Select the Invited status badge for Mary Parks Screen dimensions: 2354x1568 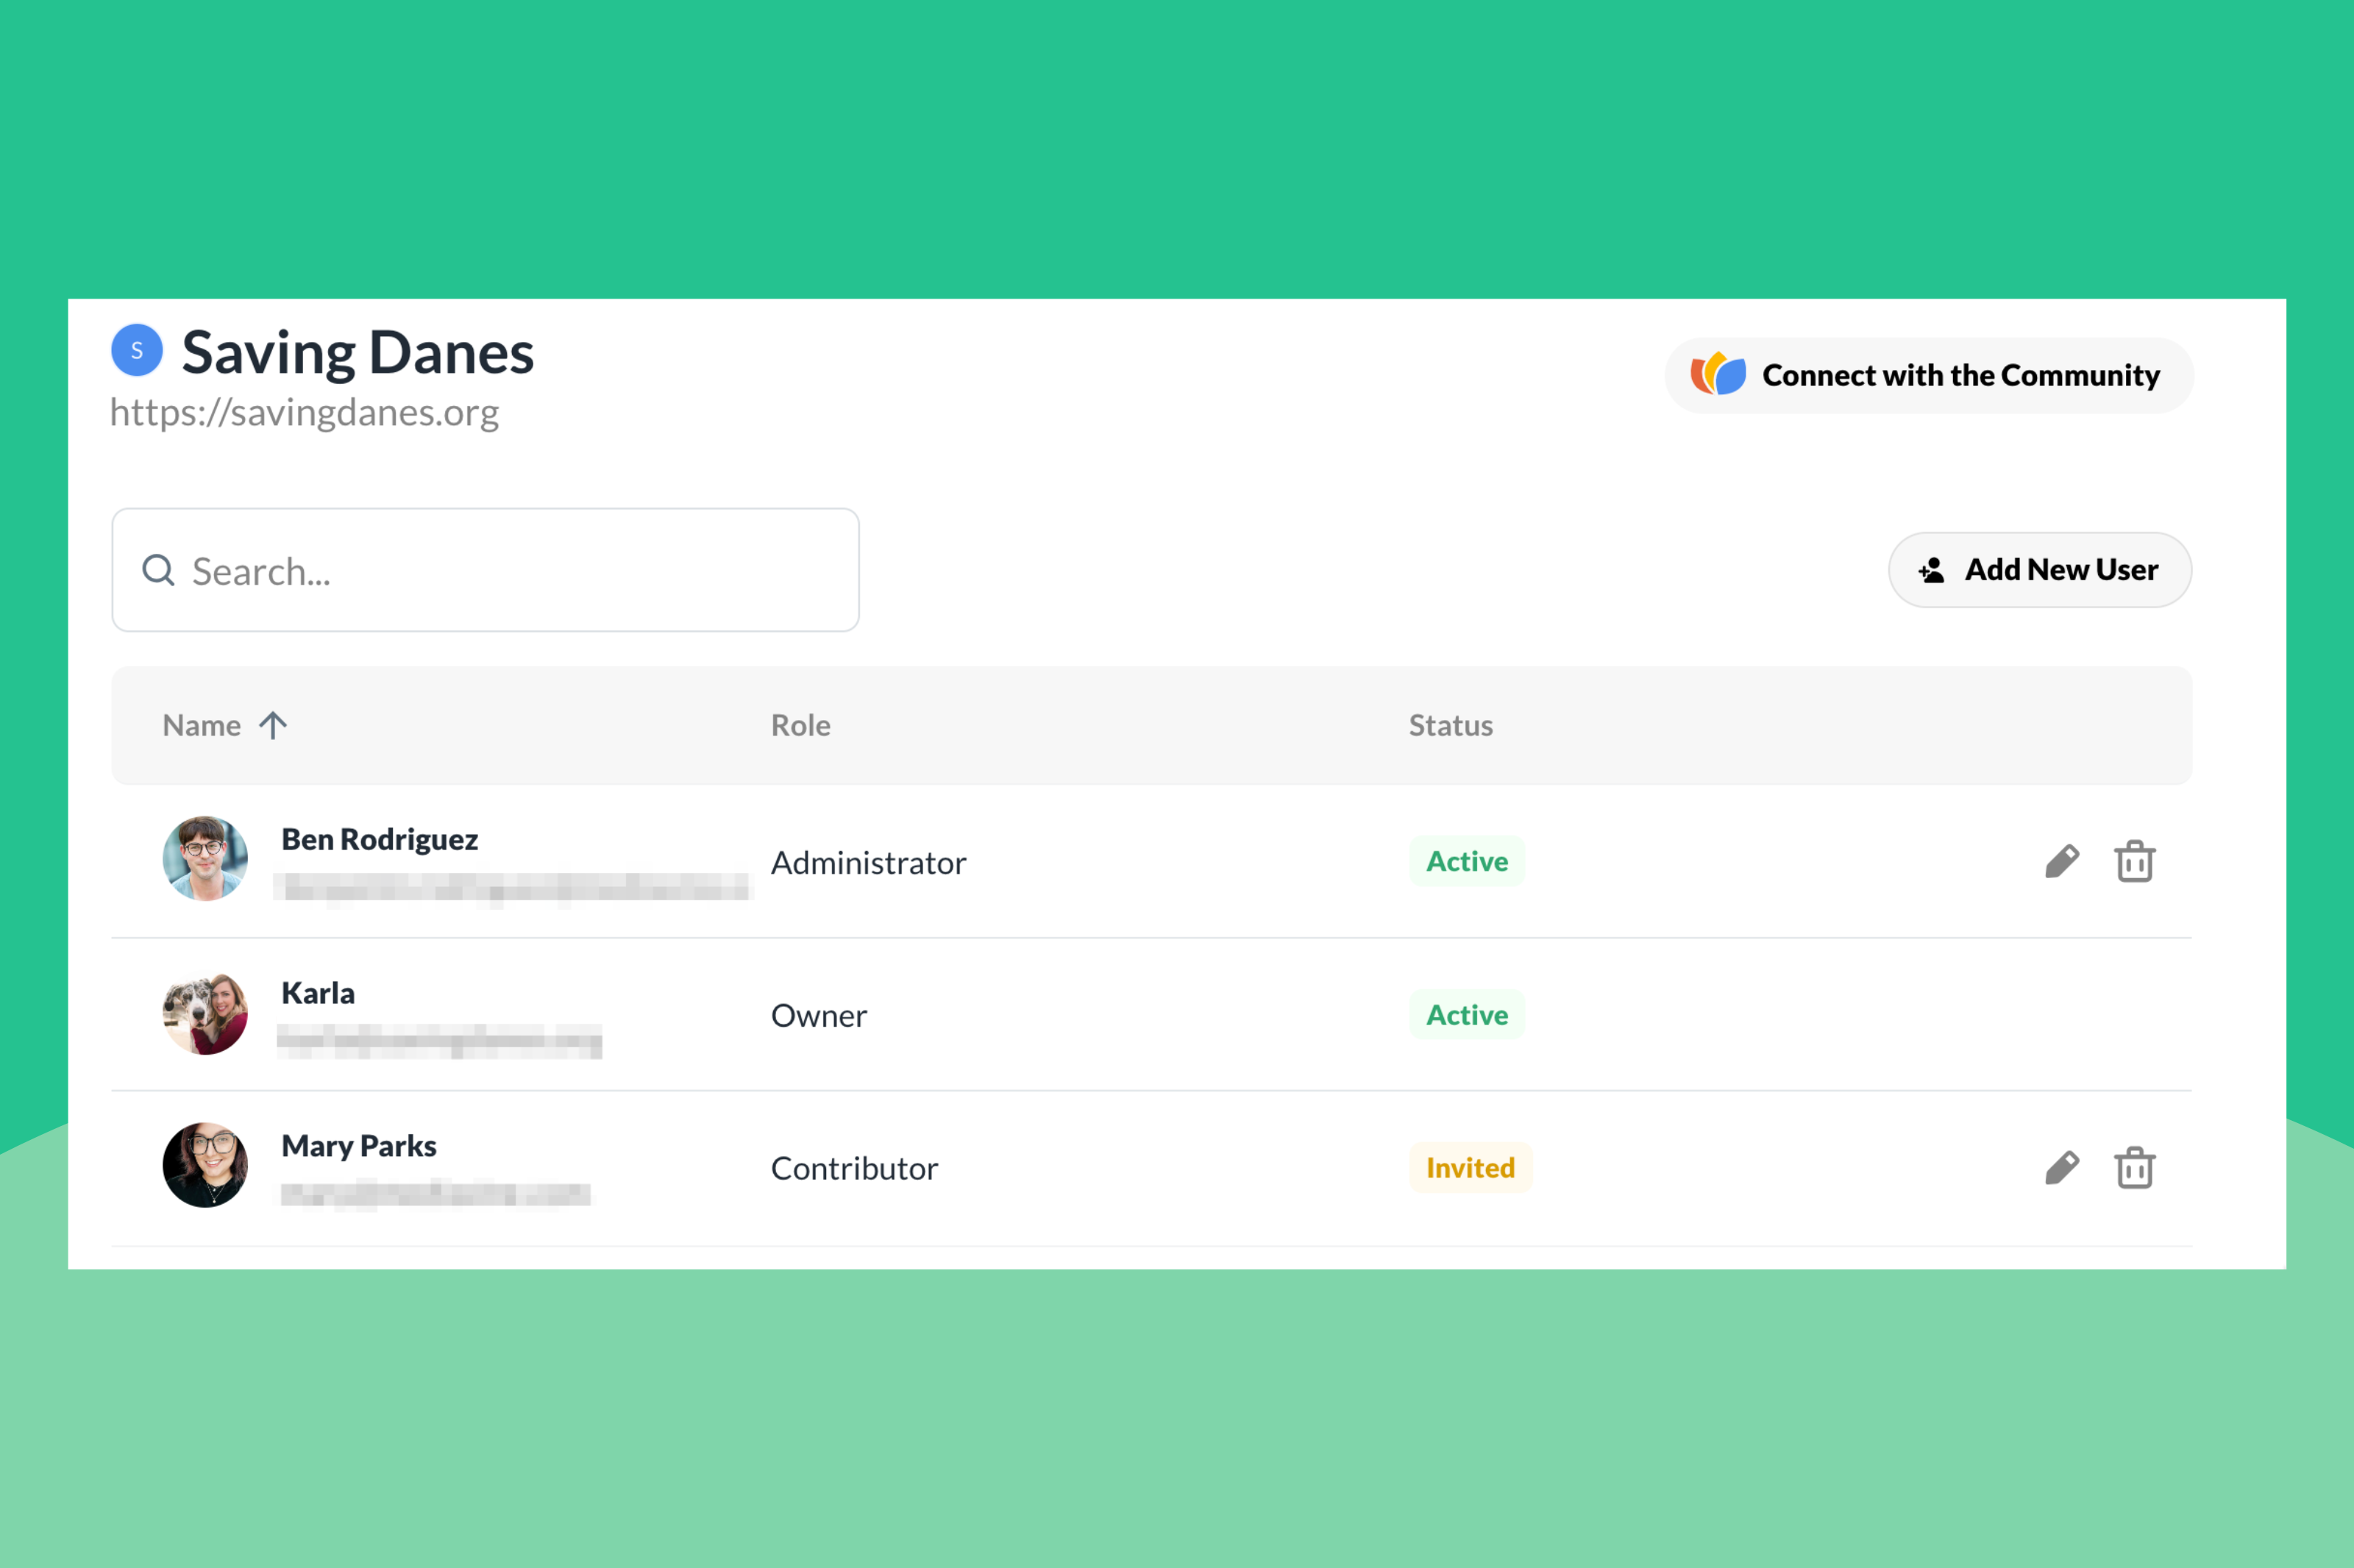coord(1470,1166)
